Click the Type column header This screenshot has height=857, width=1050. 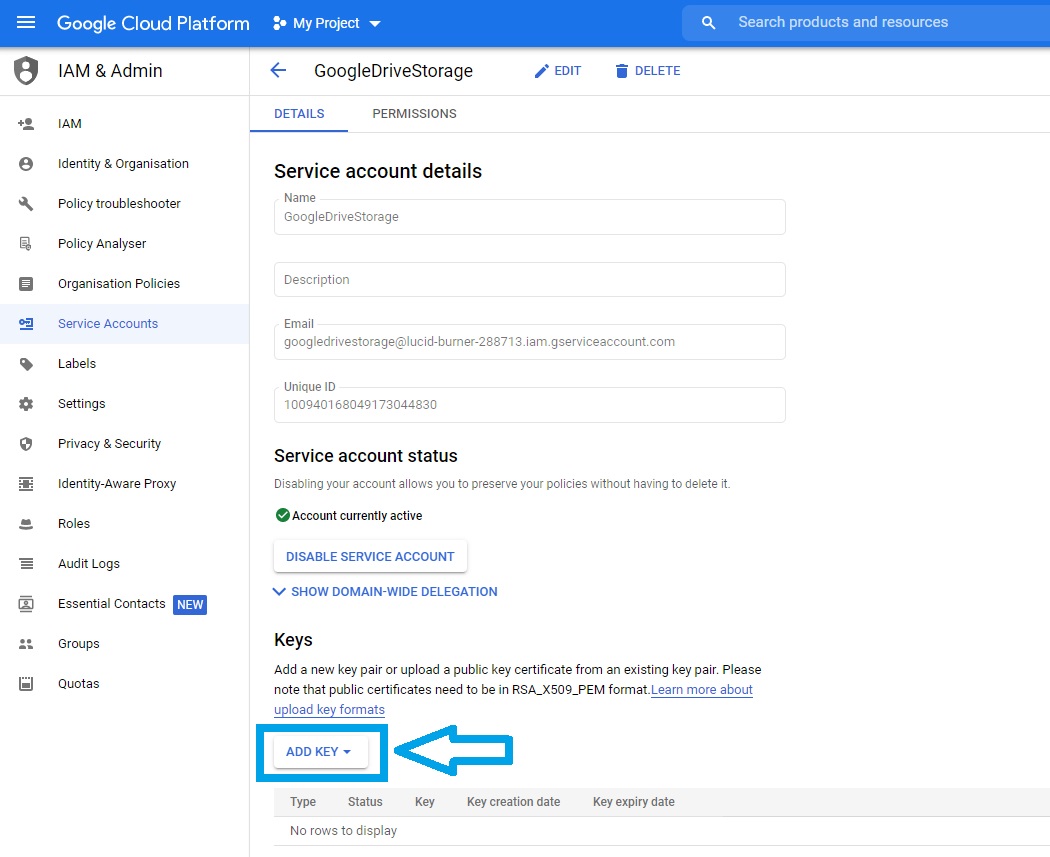tap(303, 802)
